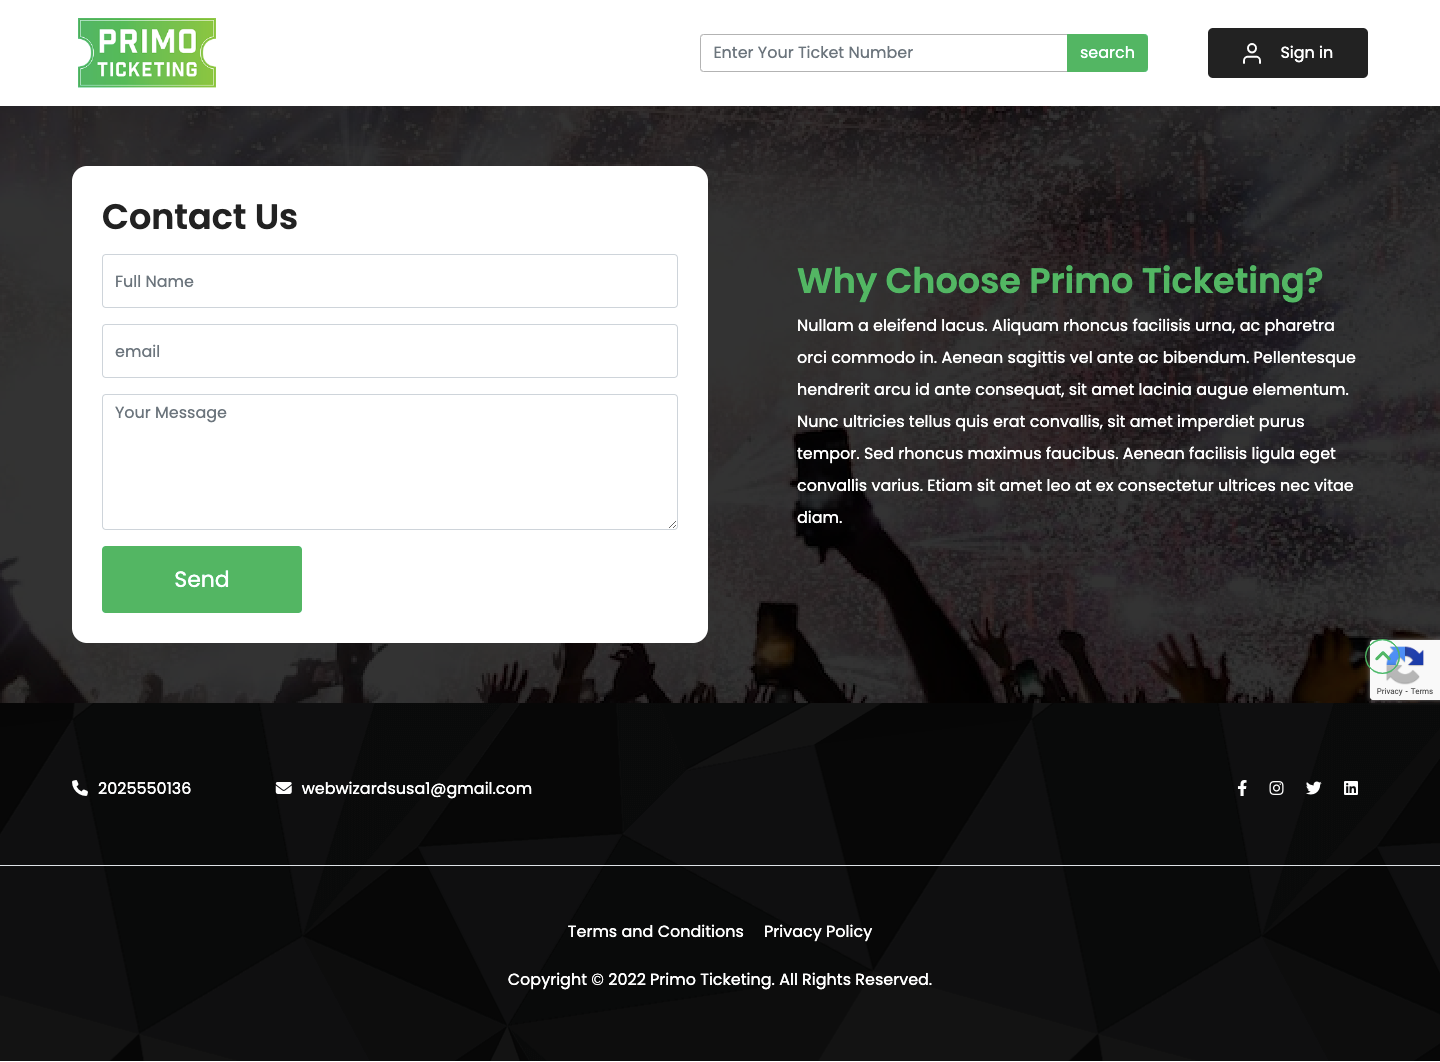Viewport: 1440px width, 1062px height.
Task: Open the Terms and Conditions link
Action: [656, 931]
